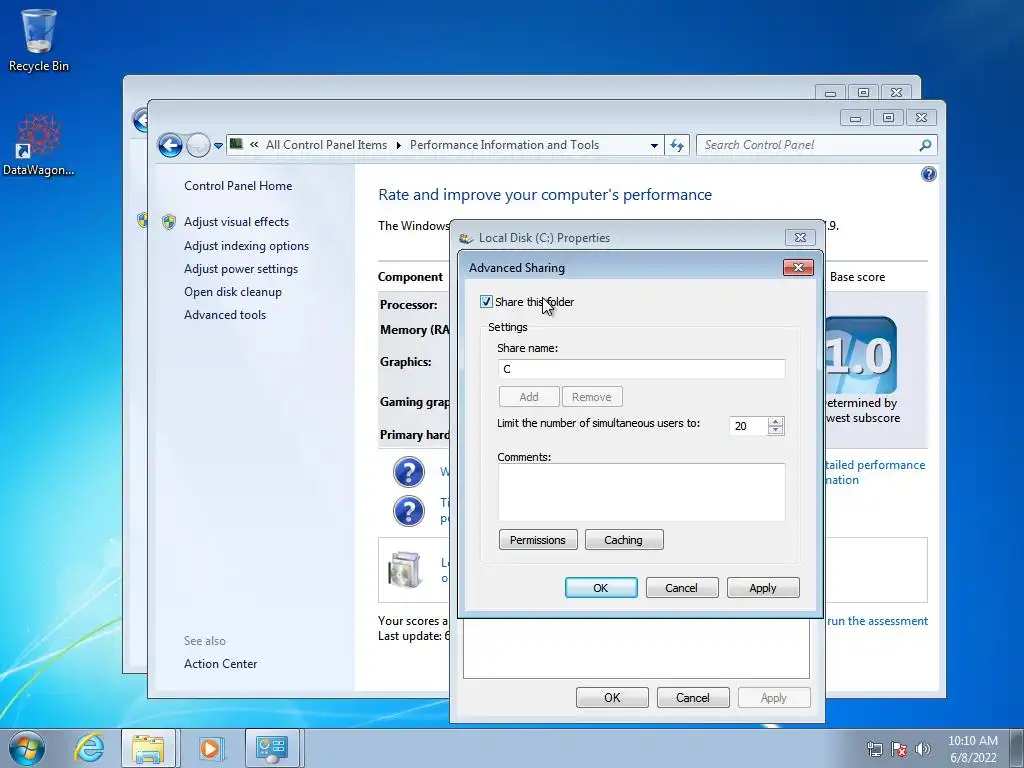1024x768 pixels.
Task: Expand the address bar history dropdown
Action: click(x=654, y=145)
